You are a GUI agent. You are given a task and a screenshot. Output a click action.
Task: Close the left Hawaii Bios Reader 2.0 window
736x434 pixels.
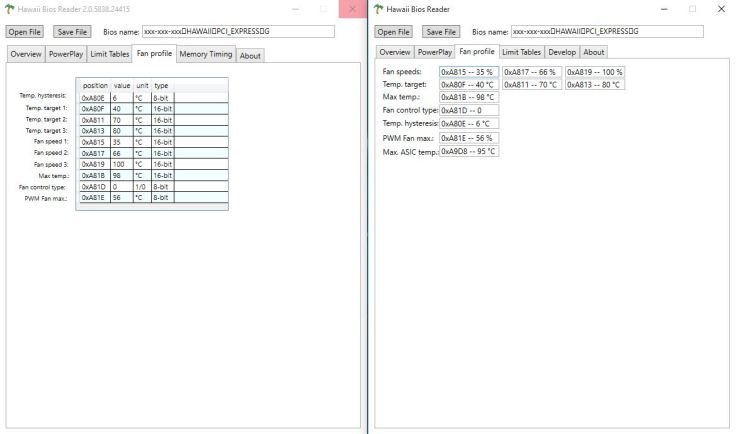tap(352, 9)
